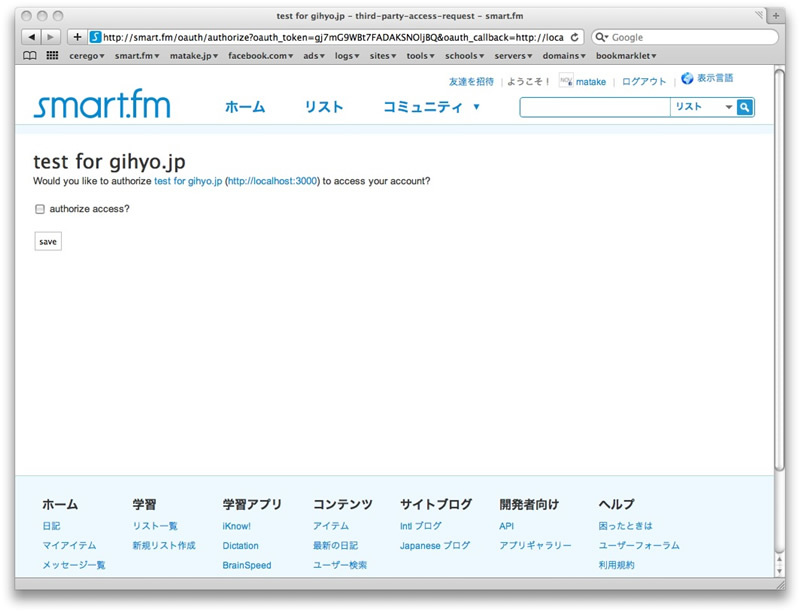Expand the schools bookmarks folder
Viewport: 800px width, 612px height.
click(464, 56)
